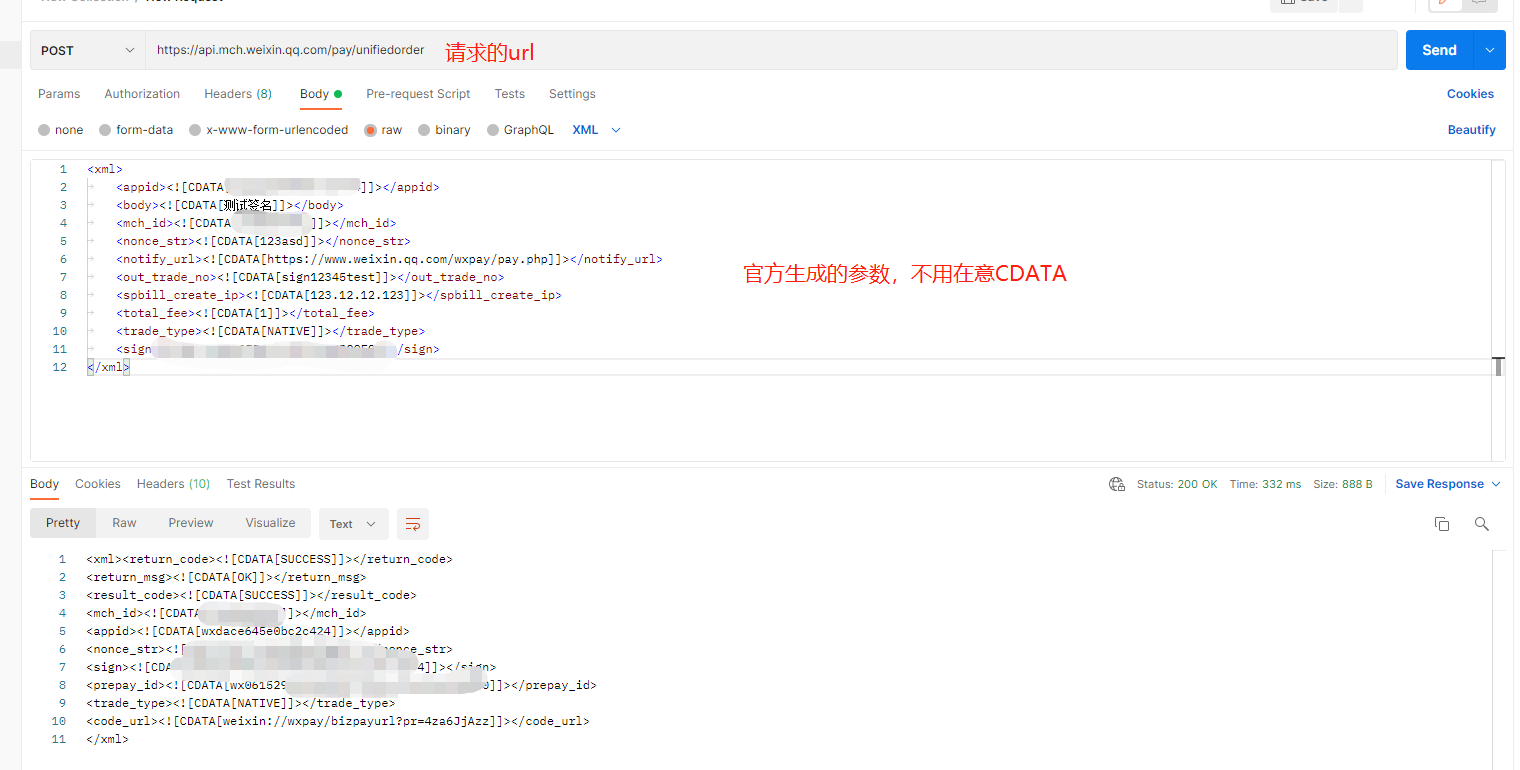The height and width of the screenshot is (770, 1520).
Task: Click the body 测试签名 line in request
Action: coord(230,205)
